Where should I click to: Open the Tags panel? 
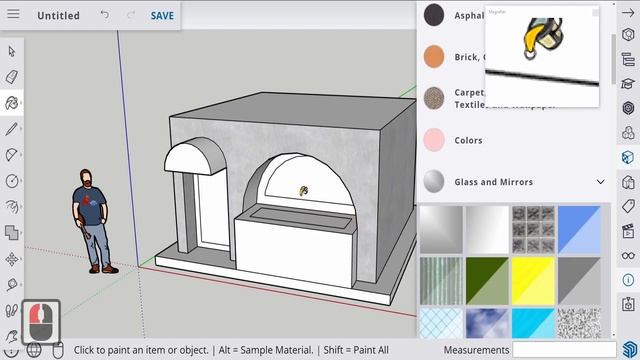pos(628,207)
